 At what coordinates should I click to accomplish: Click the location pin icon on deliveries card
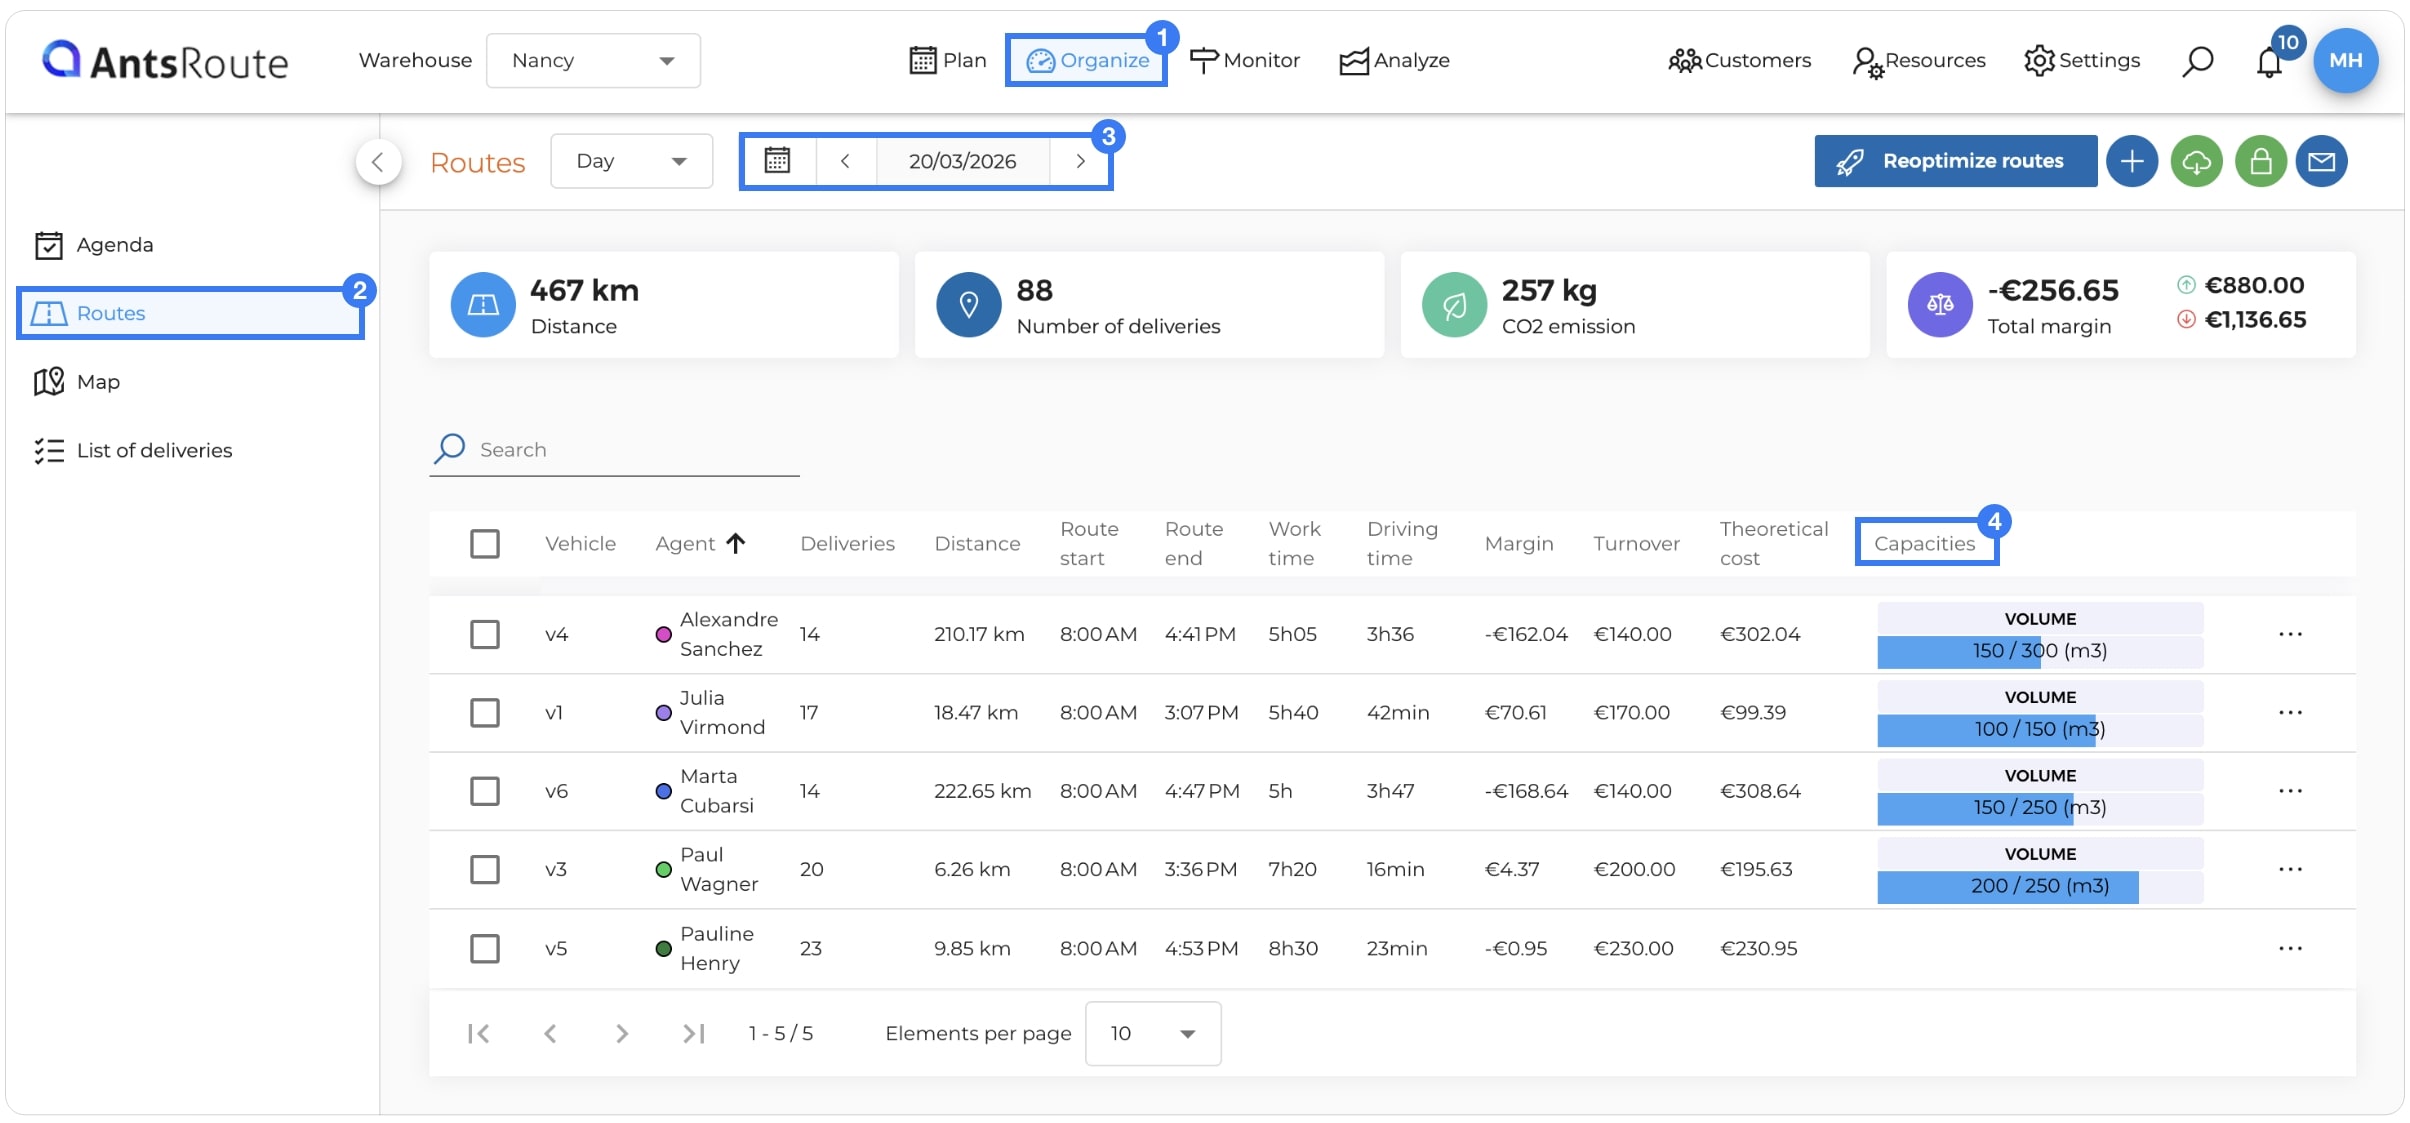968,304
